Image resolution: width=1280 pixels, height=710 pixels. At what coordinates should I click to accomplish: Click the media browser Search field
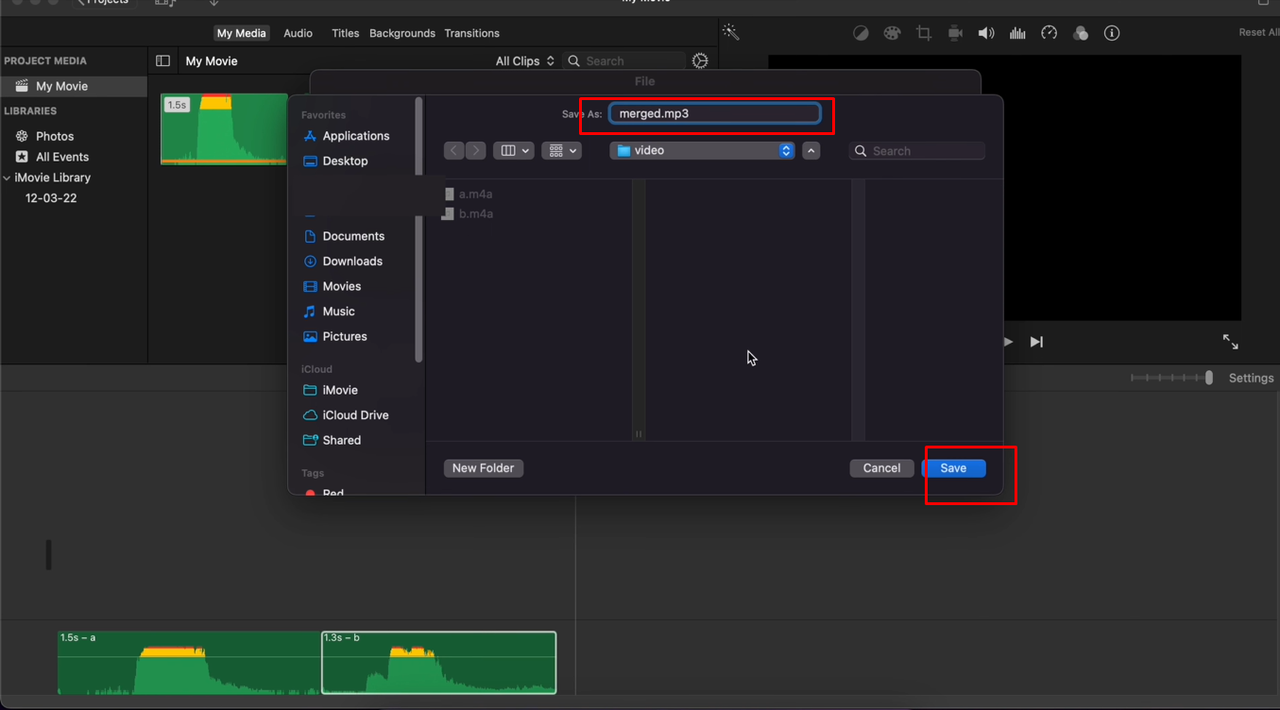tap(624, 61)
